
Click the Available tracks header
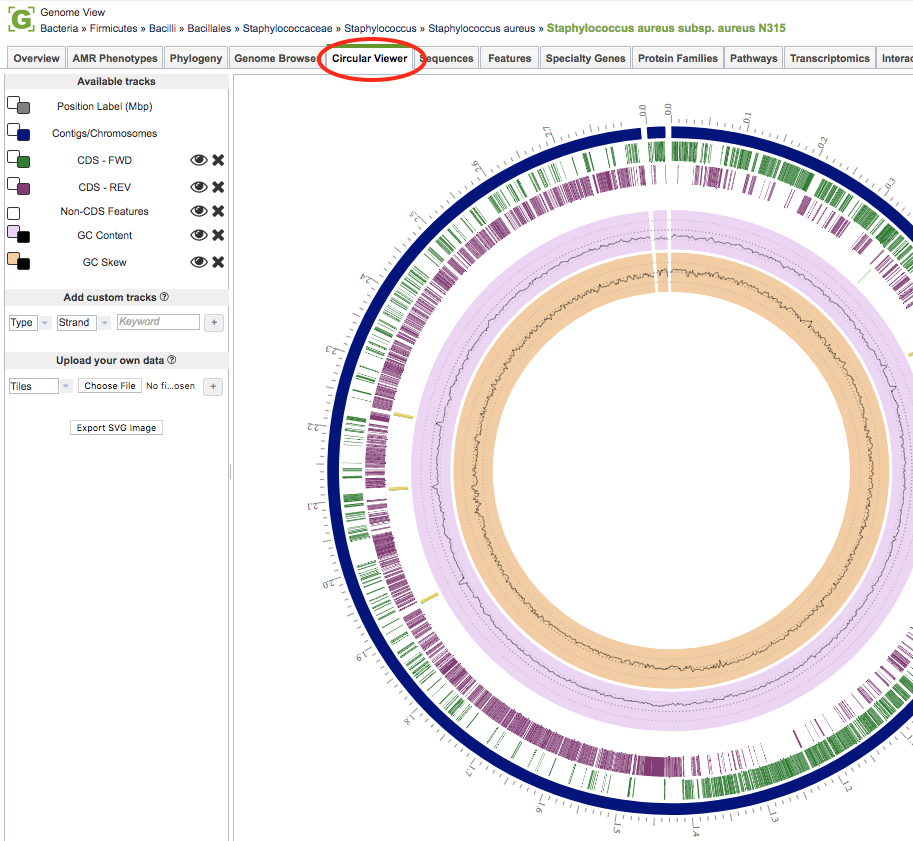[116, 82]
